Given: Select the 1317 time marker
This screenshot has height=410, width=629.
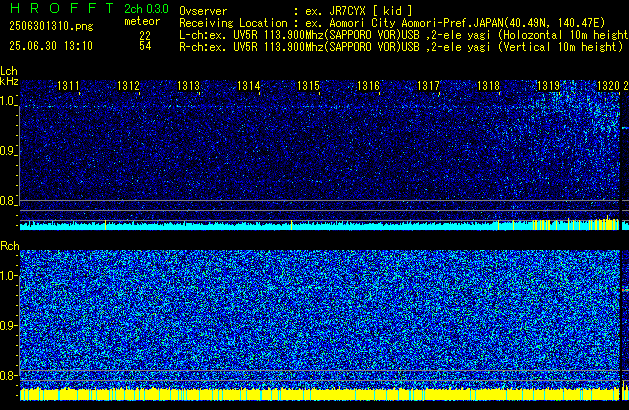Looking at the screenshot, I should click(428, 86).
